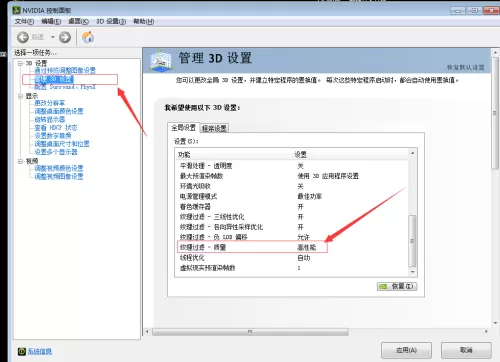Open 调整视频图像设置 in the tree

59,177
